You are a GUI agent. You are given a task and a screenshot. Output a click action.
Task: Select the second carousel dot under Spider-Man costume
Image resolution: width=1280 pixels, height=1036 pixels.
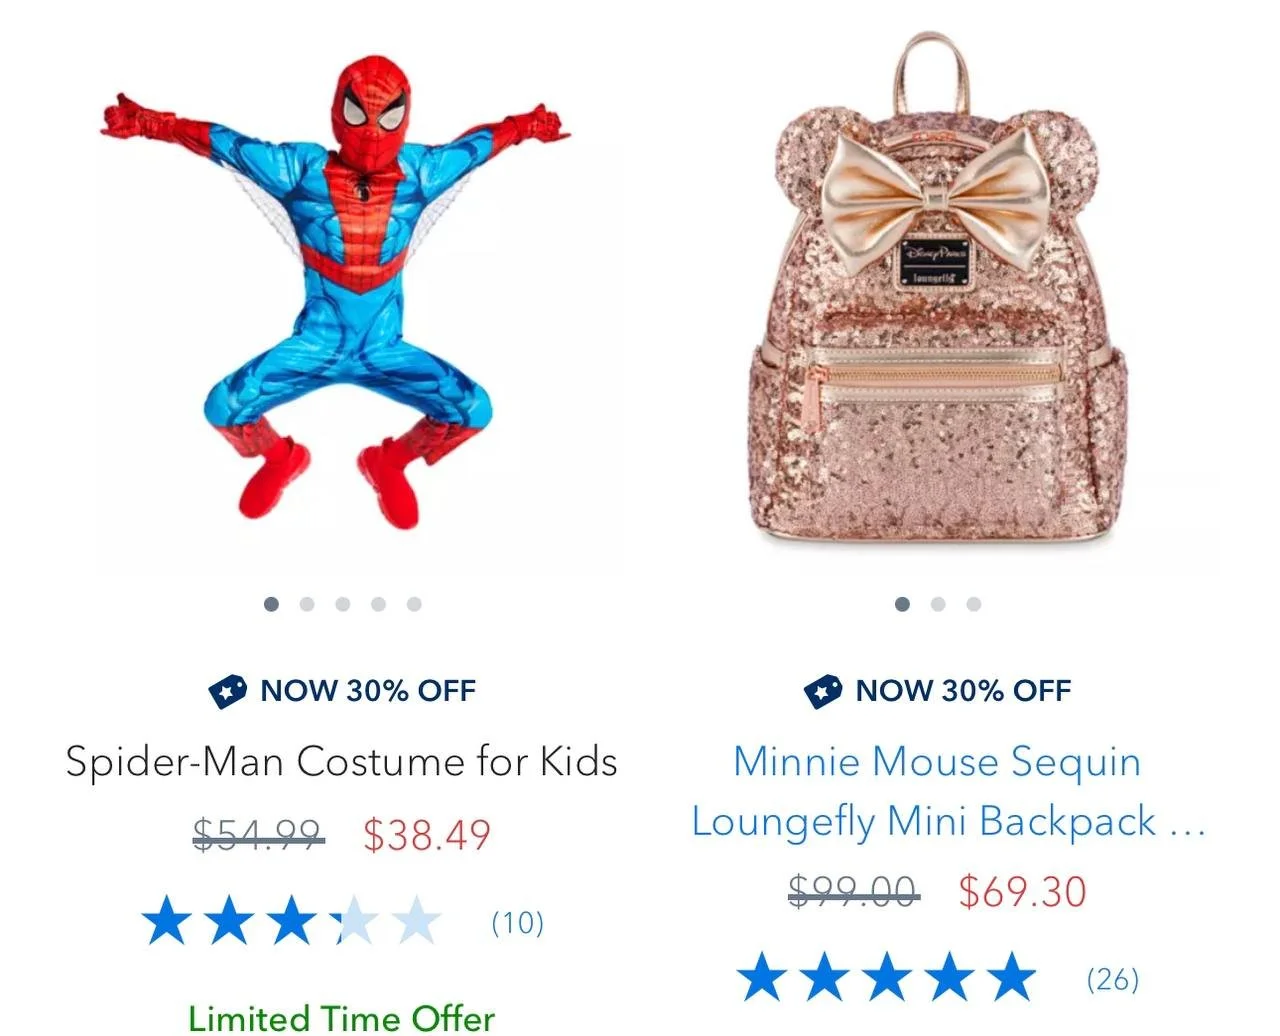[x=307, y=604]
